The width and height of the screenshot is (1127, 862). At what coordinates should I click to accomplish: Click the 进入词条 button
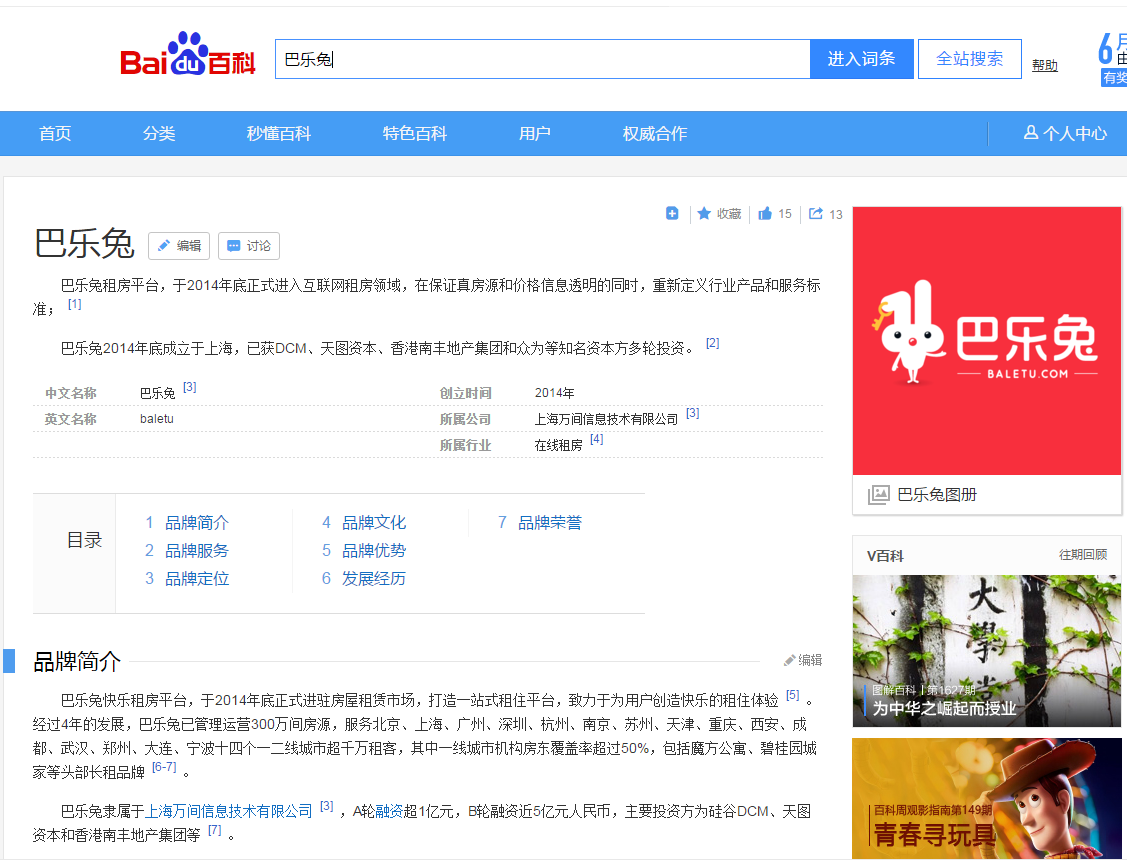pyautogui.click(x=862, y=59)
